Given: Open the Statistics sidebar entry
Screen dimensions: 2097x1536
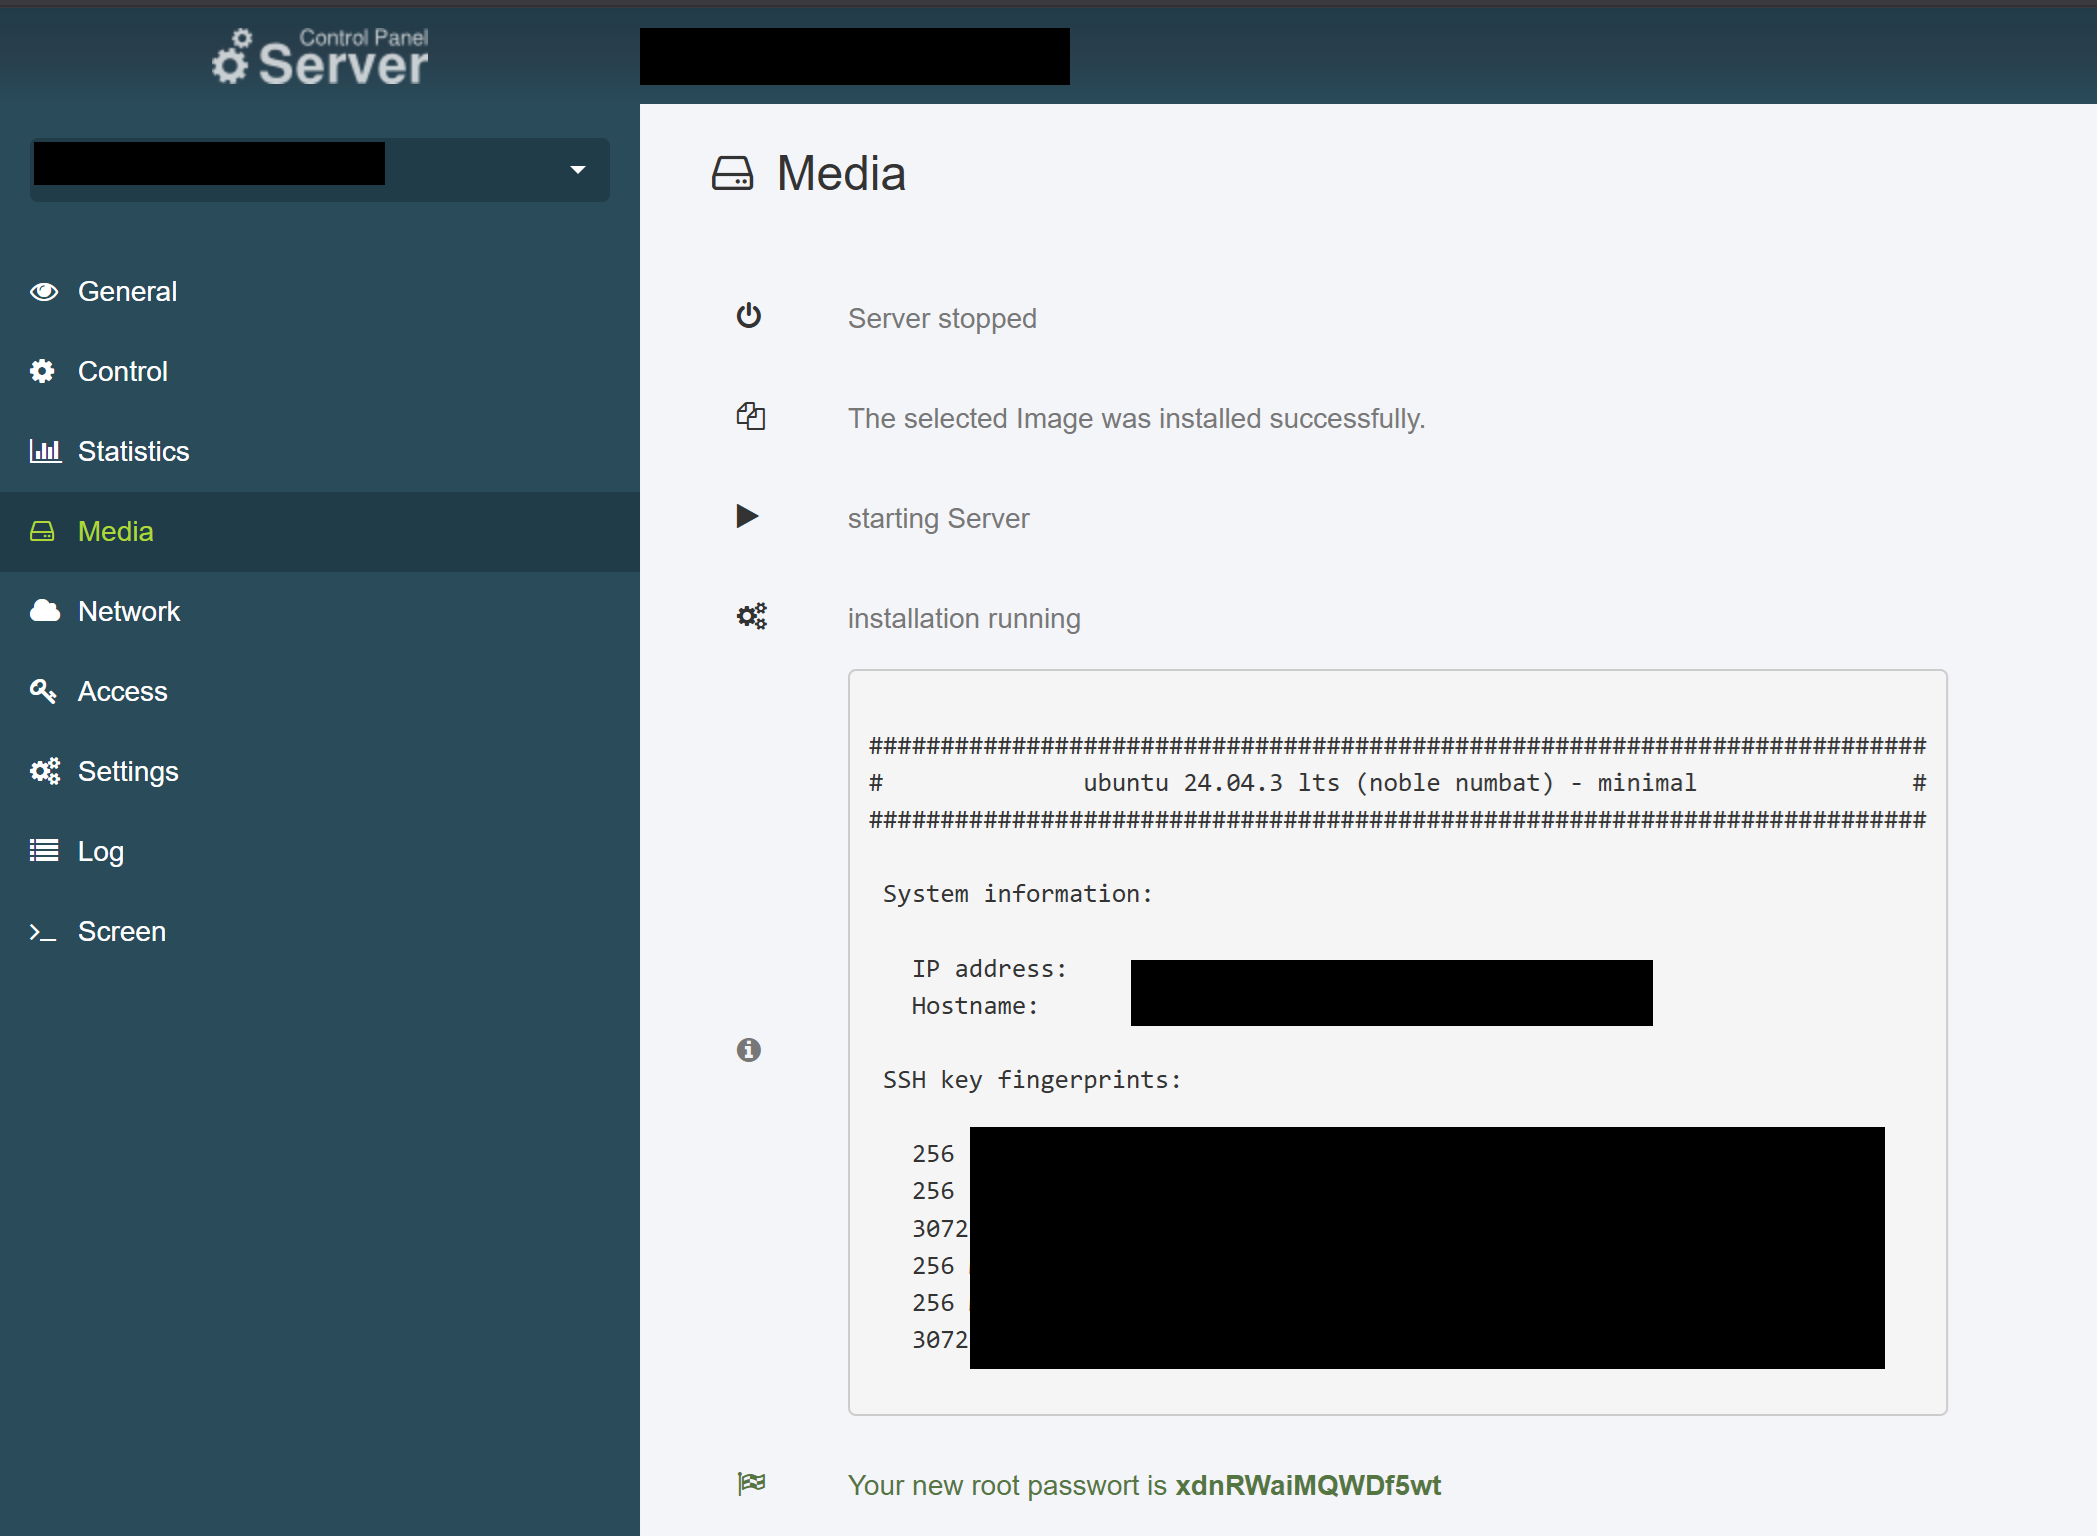Looking at the screenshot, I should 133,451.
